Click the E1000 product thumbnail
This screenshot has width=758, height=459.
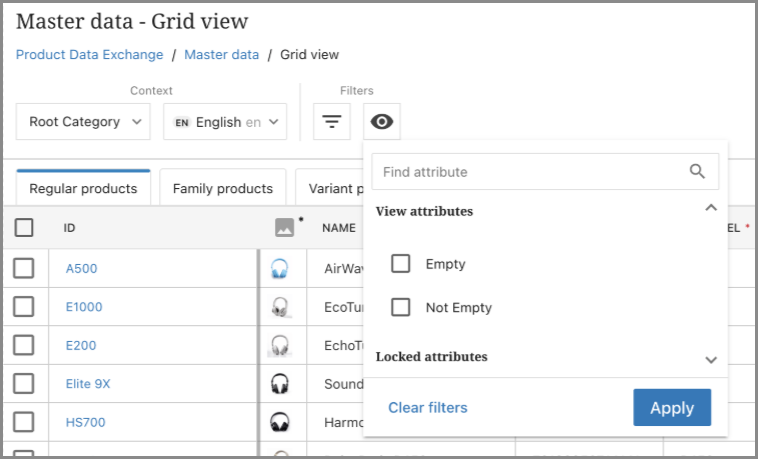click(279, 307)
